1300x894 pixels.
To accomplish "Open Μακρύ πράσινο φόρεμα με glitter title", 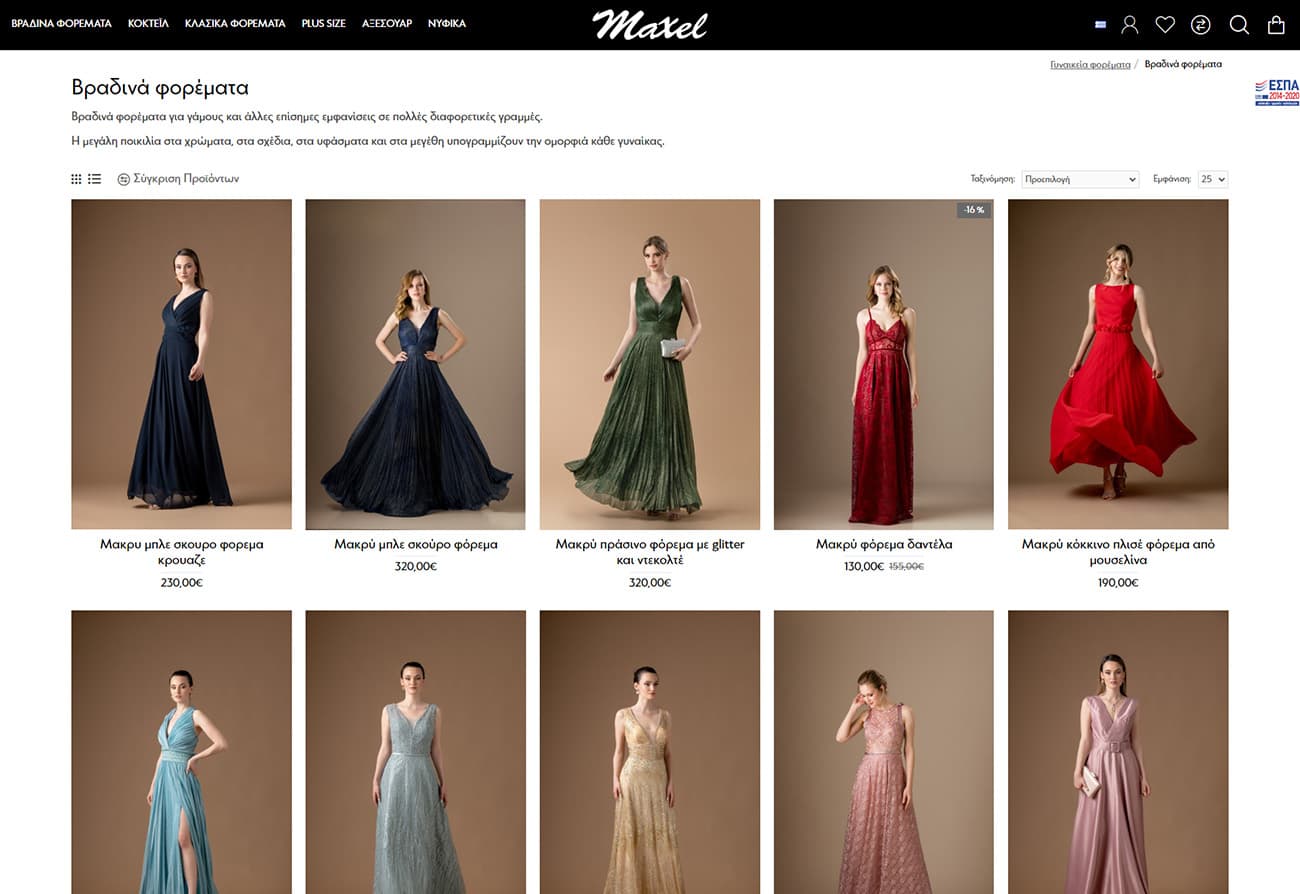I will (x=650, y=552).
